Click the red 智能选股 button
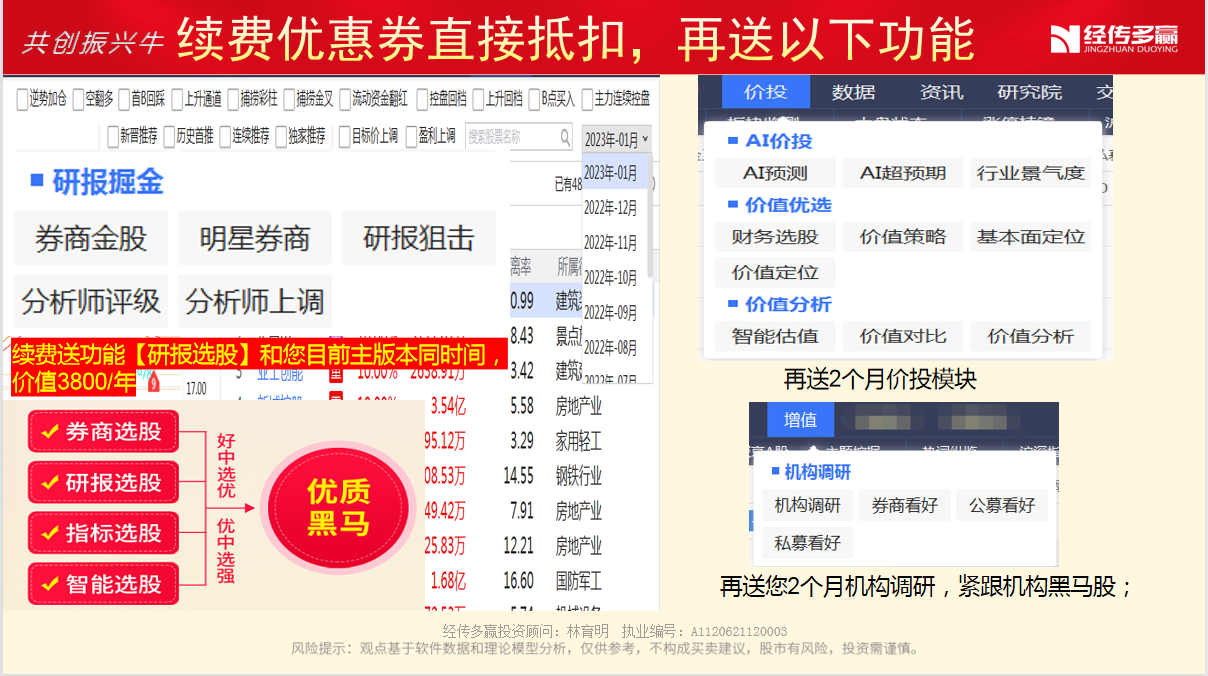1208x676 pixels. point(103,584)
